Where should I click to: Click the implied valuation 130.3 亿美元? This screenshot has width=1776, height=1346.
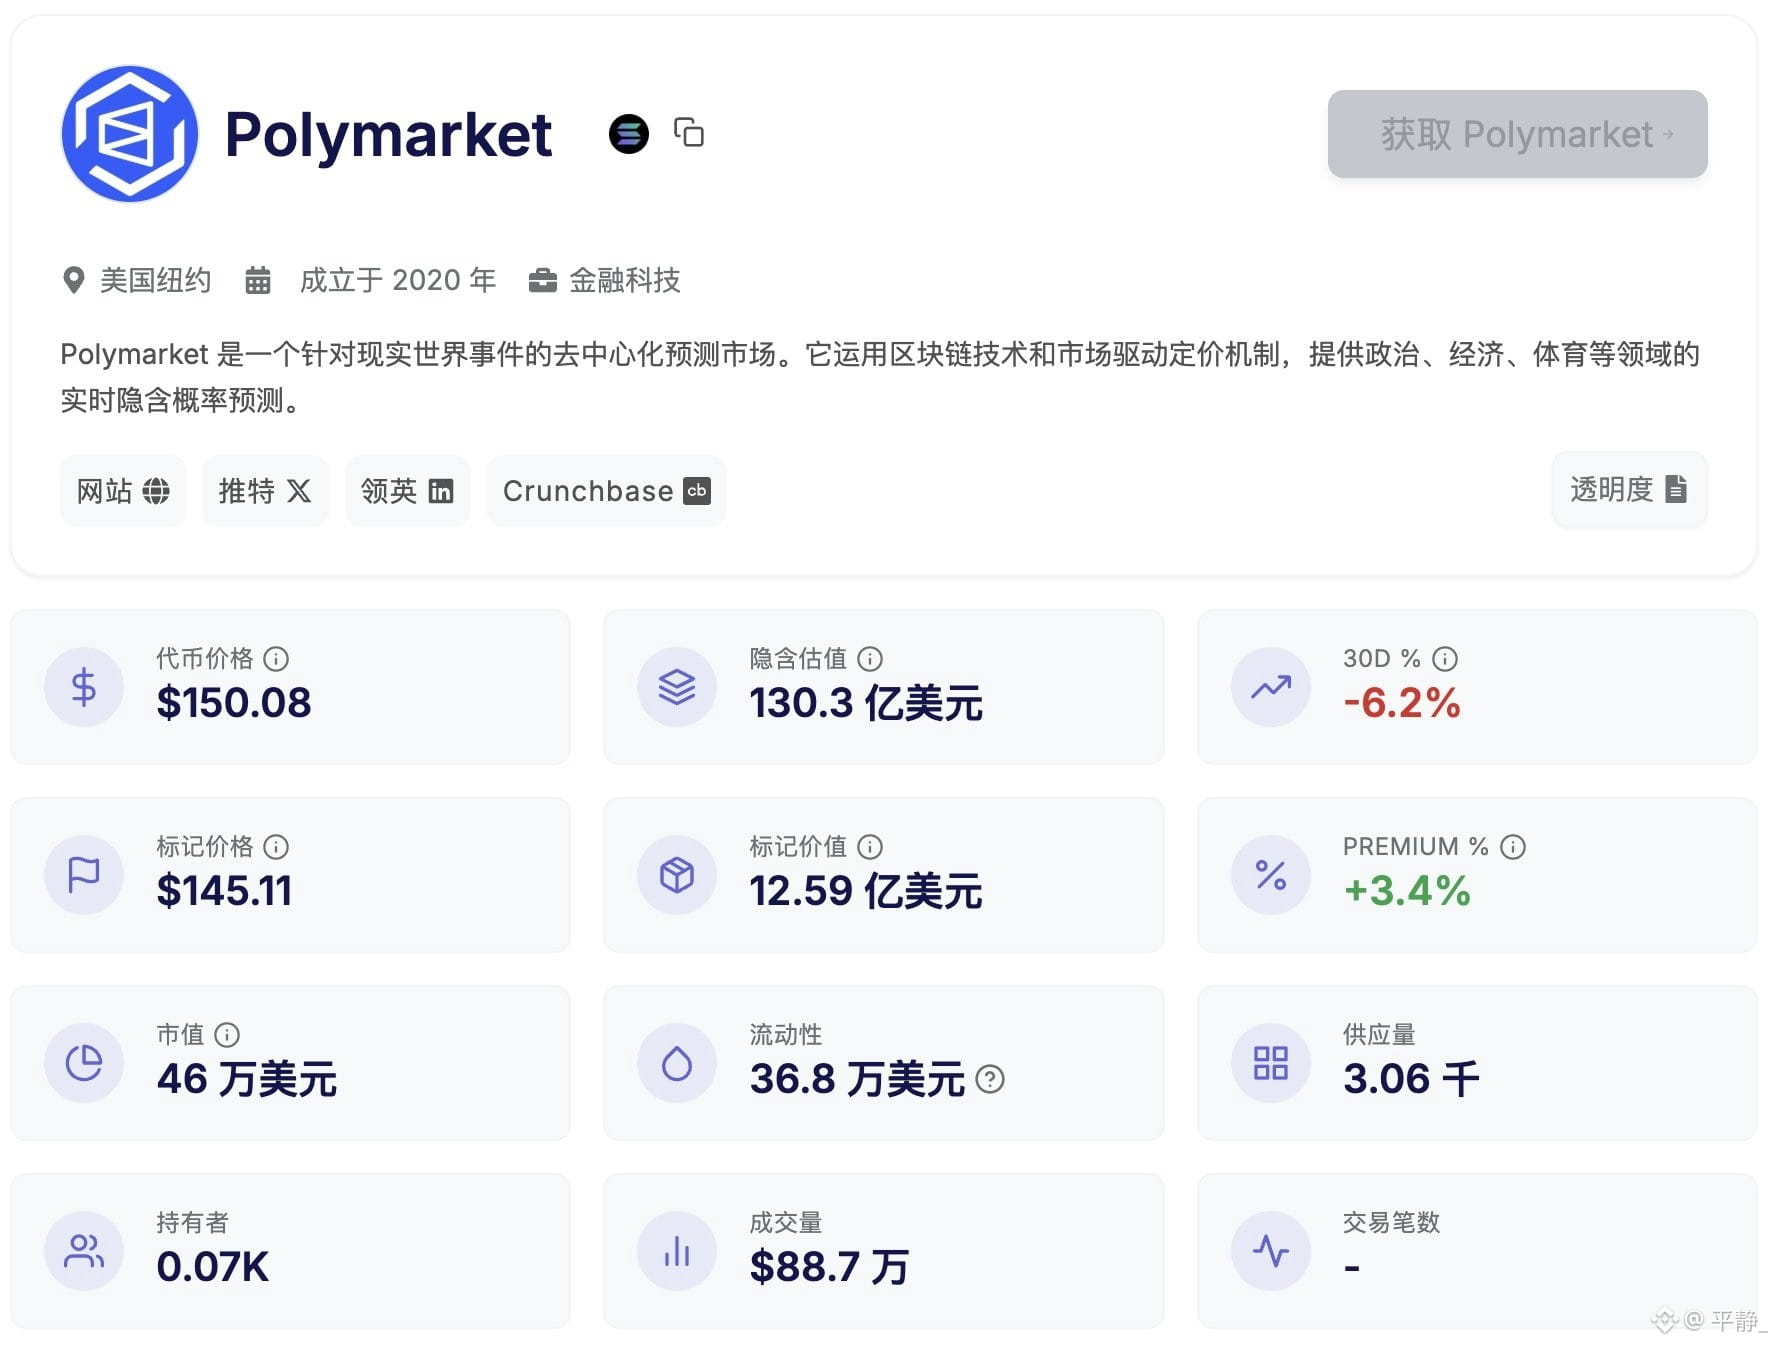(x=866, y=703)
